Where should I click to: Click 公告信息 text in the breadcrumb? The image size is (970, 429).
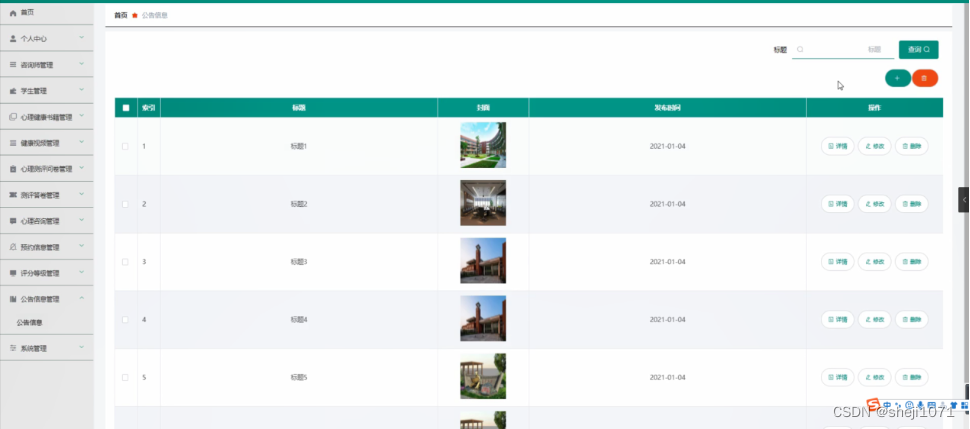point(155,15)
